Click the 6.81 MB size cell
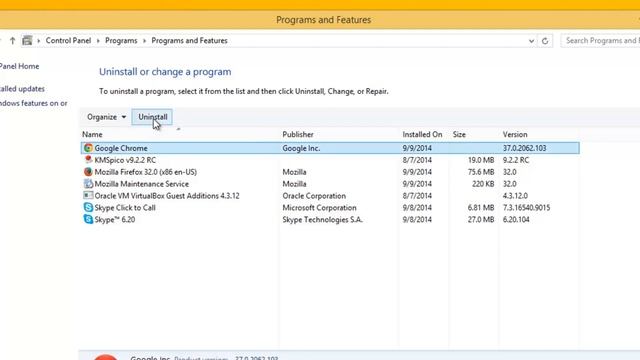 point(481,207)
